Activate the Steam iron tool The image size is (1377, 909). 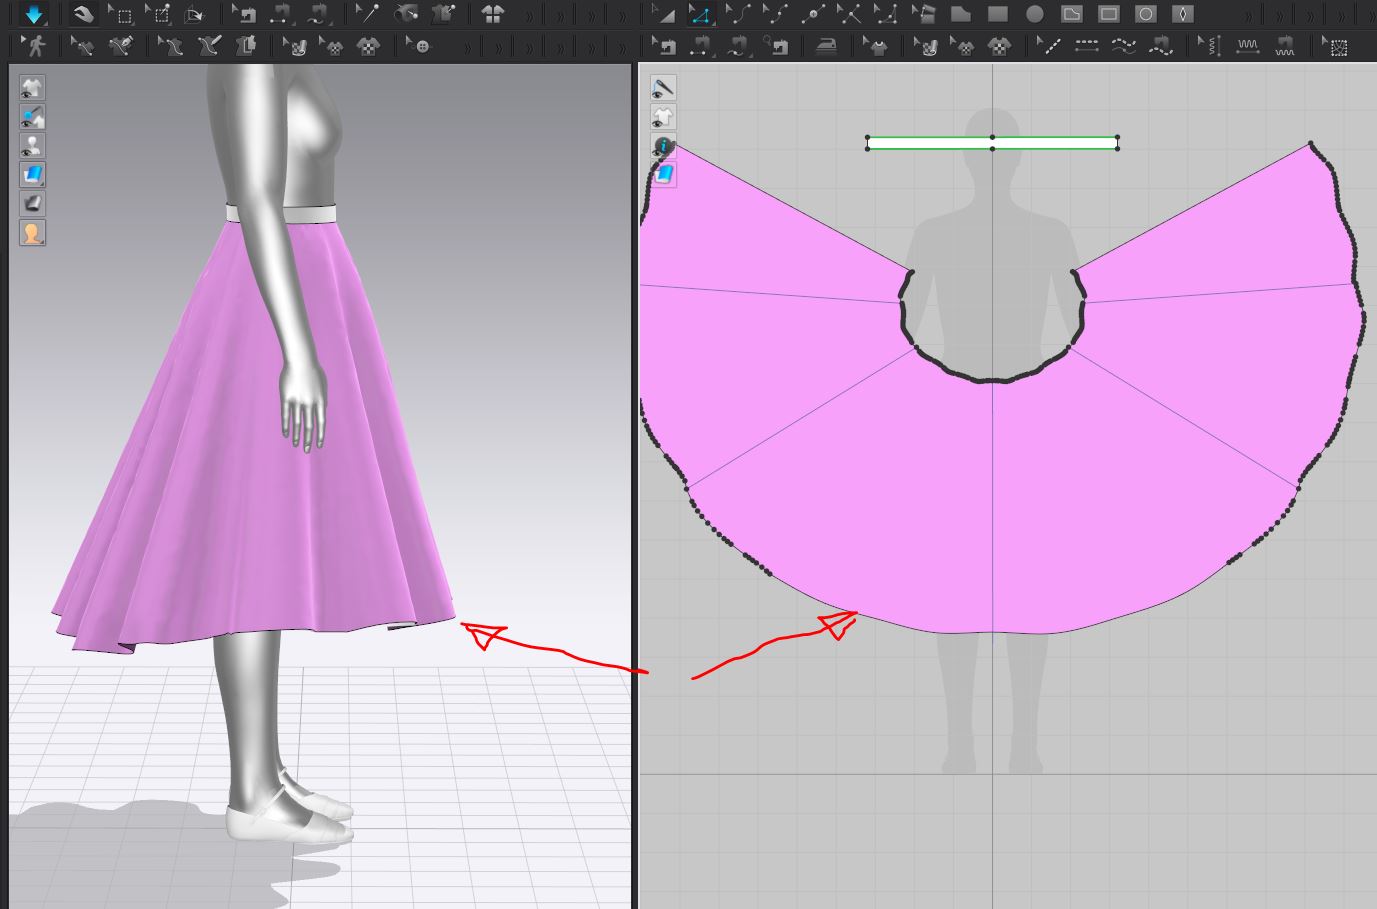827,46
